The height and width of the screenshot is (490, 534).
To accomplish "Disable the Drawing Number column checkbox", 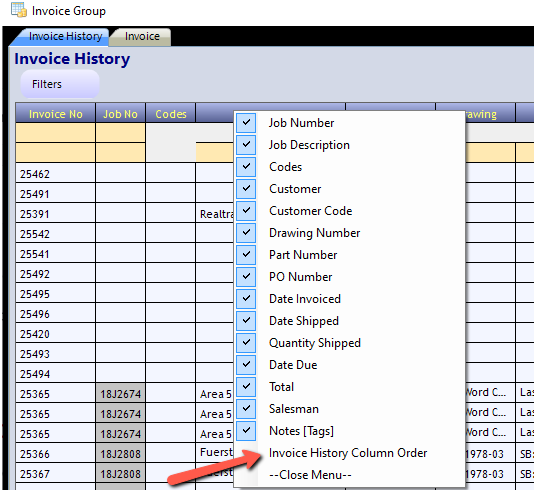I will (246, 233).
